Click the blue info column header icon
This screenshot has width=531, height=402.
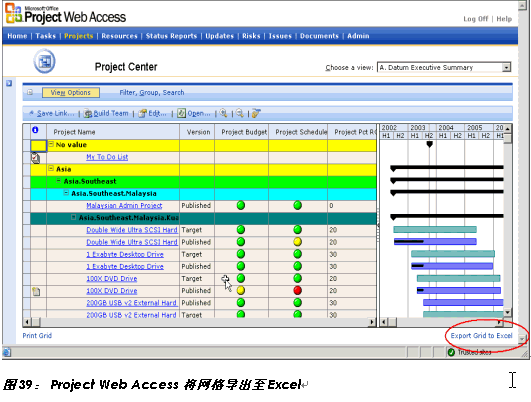click(x=35, y=130)
